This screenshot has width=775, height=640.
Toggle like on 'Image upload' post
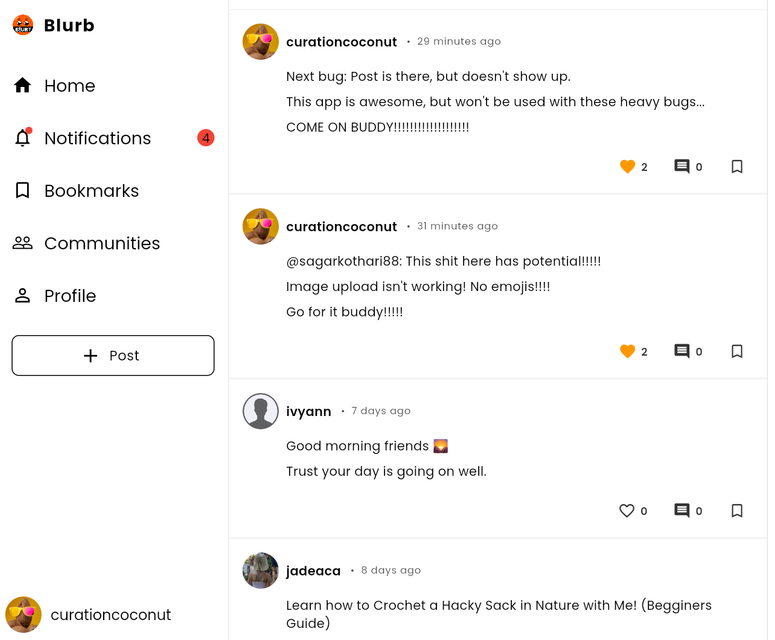pos(628,351)
